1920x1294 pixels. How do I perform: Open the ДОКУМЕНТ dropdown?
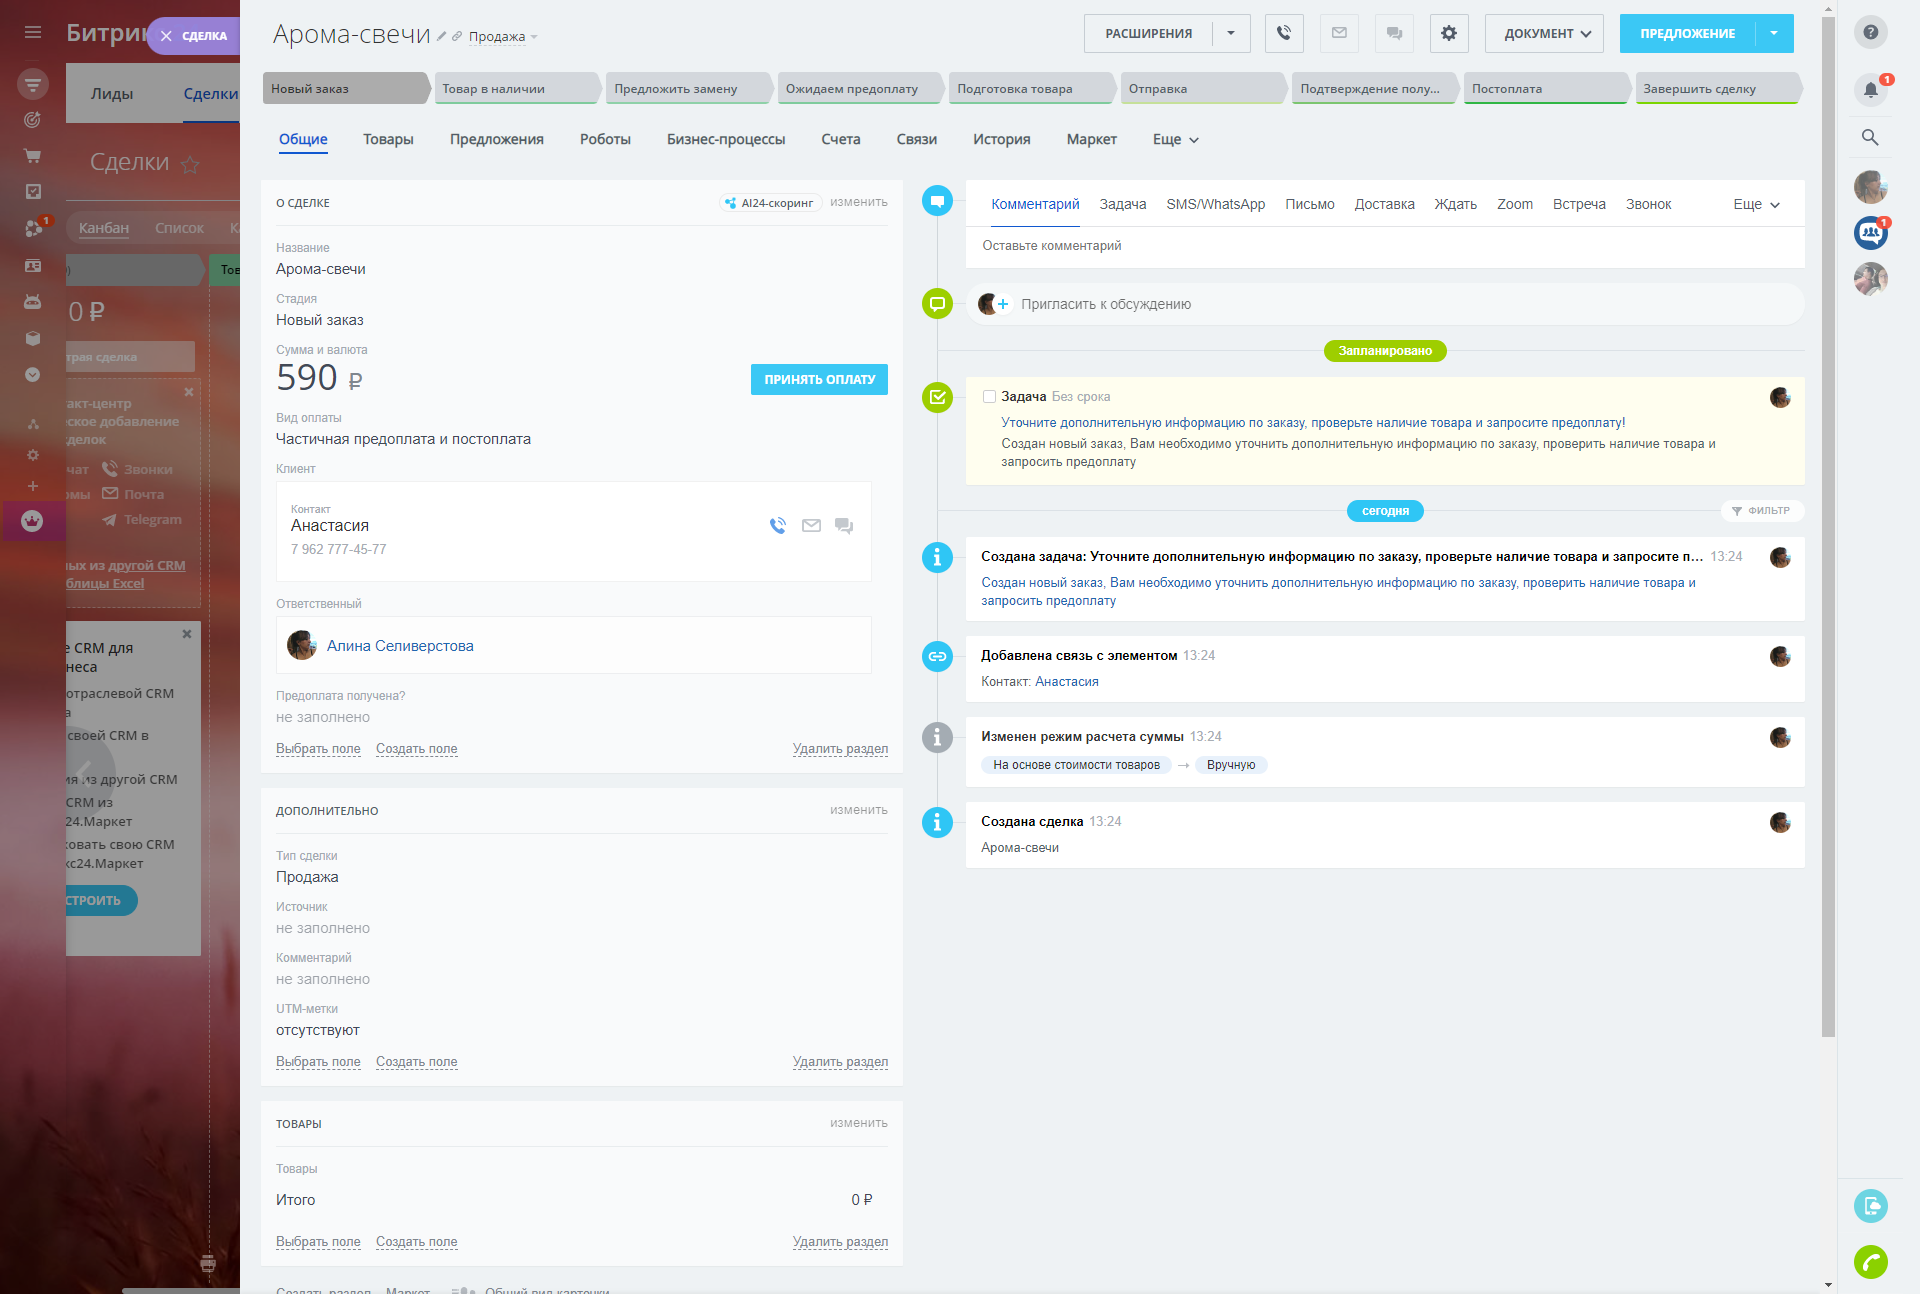coord(1545,33)
